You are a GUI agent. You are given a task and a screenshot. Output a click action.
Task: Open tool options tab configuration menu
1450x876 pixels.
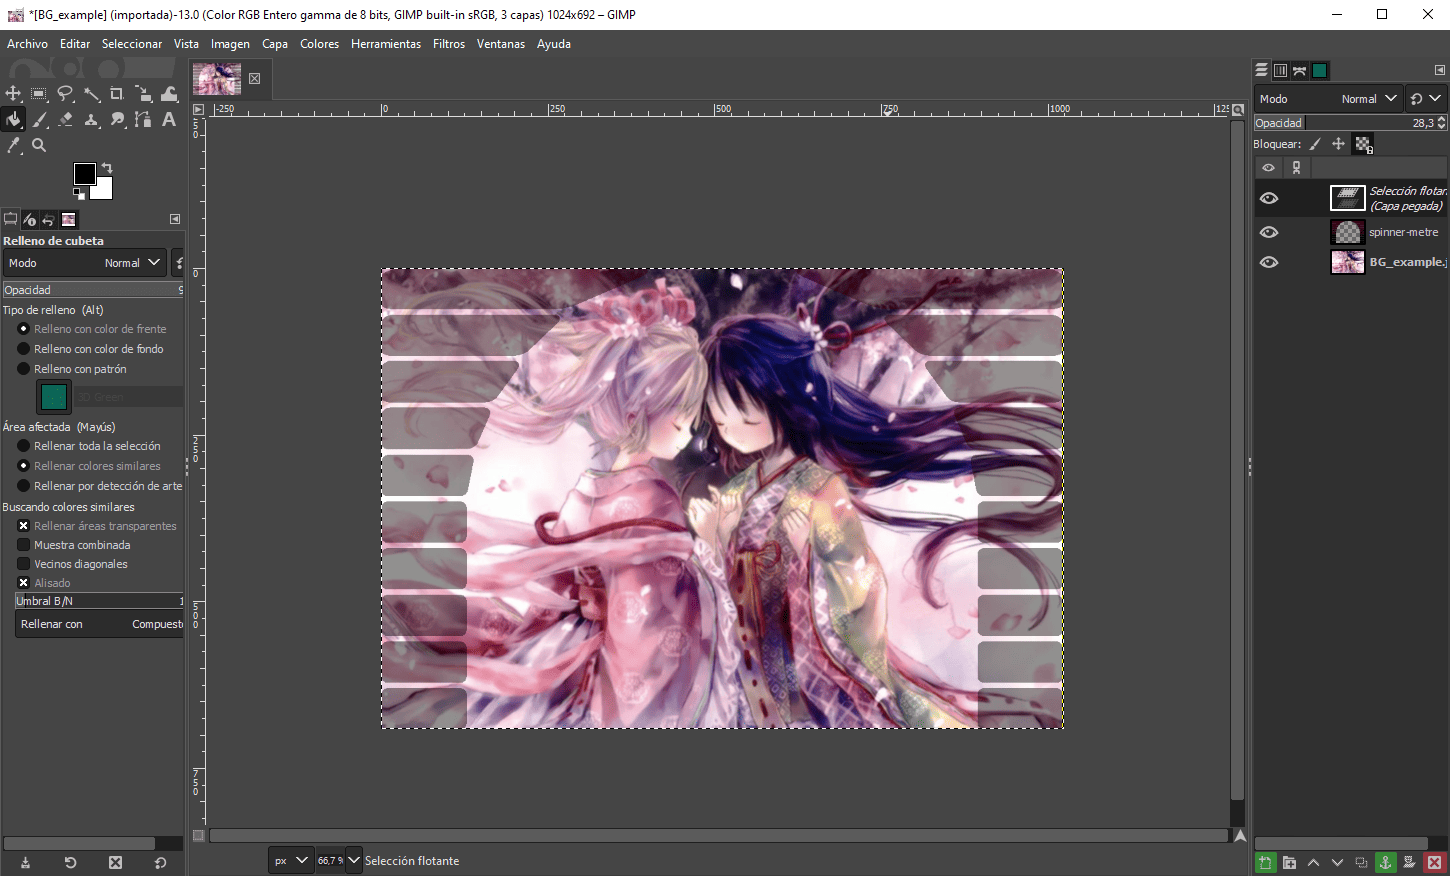(175, 219)
